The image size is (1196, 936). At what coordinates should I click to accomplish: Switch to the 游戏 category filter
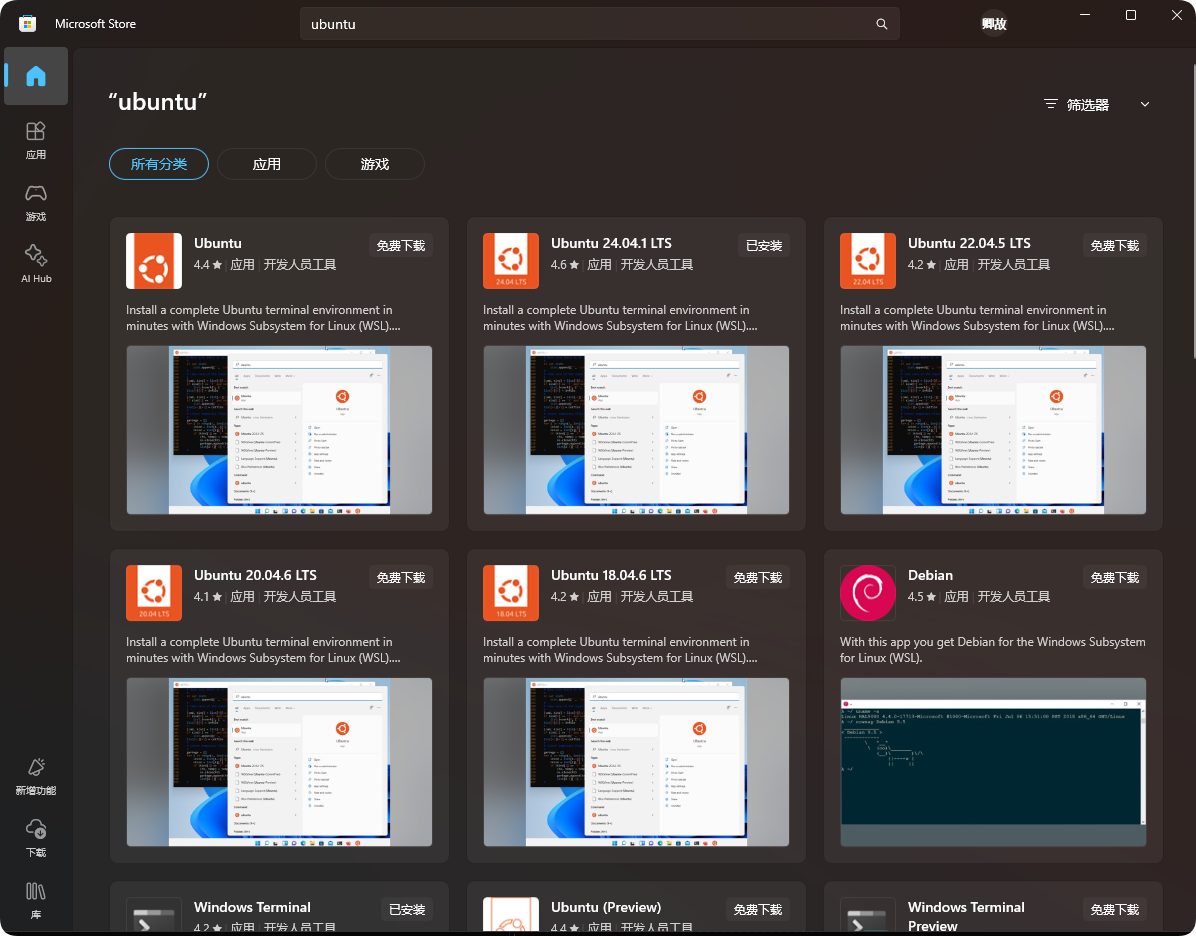374,163
